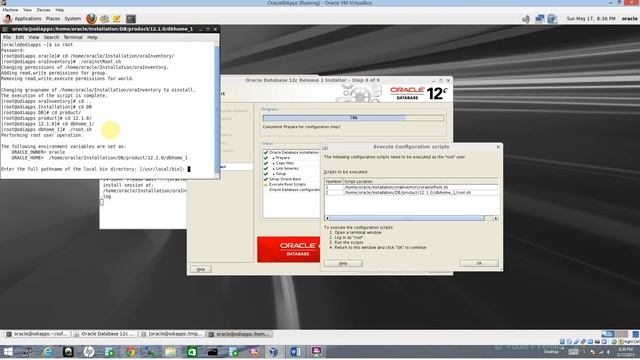Open Internet Explorer from the Windows taskbar
The height and width of the screenshot is (360, 640).
[48, 351]
